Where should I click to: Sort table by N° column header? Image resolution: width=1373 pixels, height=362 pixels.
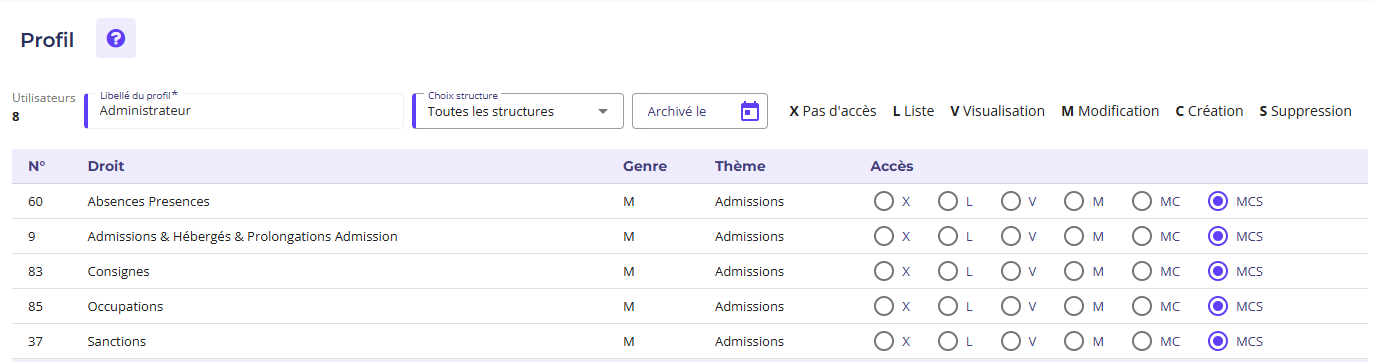[x=37, y=166]
